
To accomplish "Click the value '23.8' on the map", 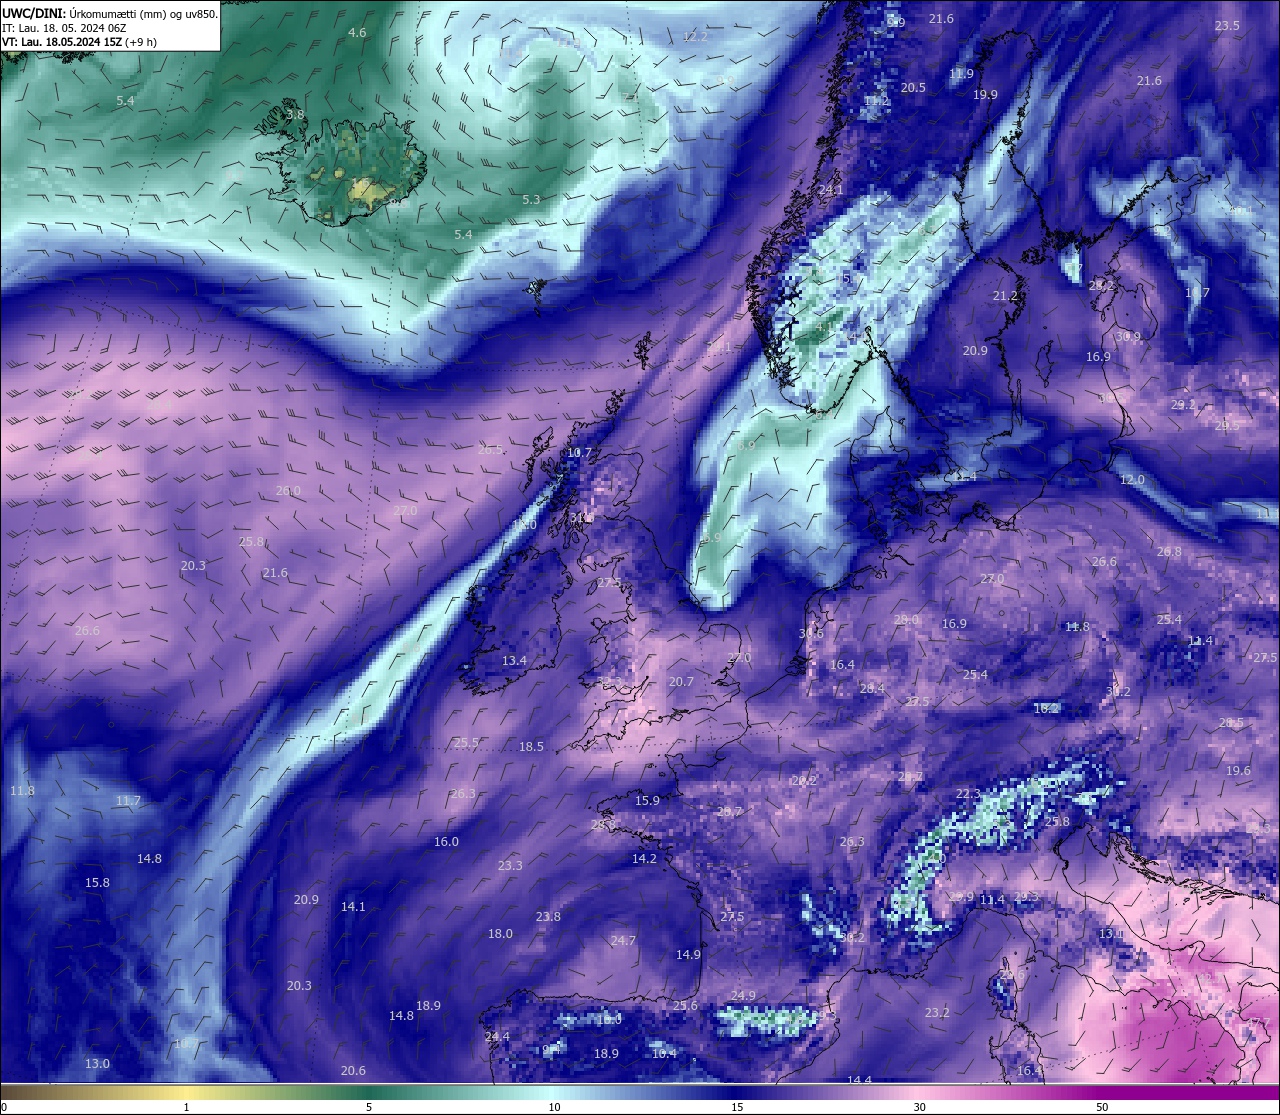I will point(548,917).
